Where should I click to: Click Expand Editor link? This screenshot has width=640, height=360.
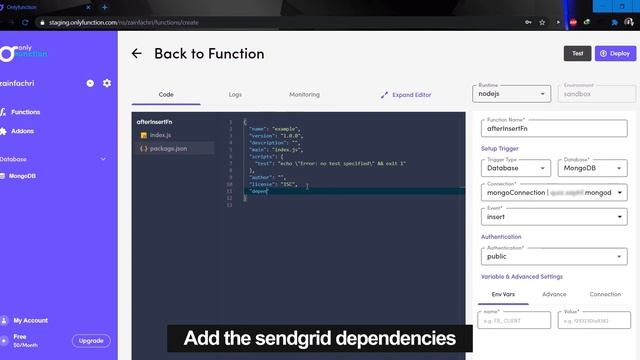click(411, 95)
